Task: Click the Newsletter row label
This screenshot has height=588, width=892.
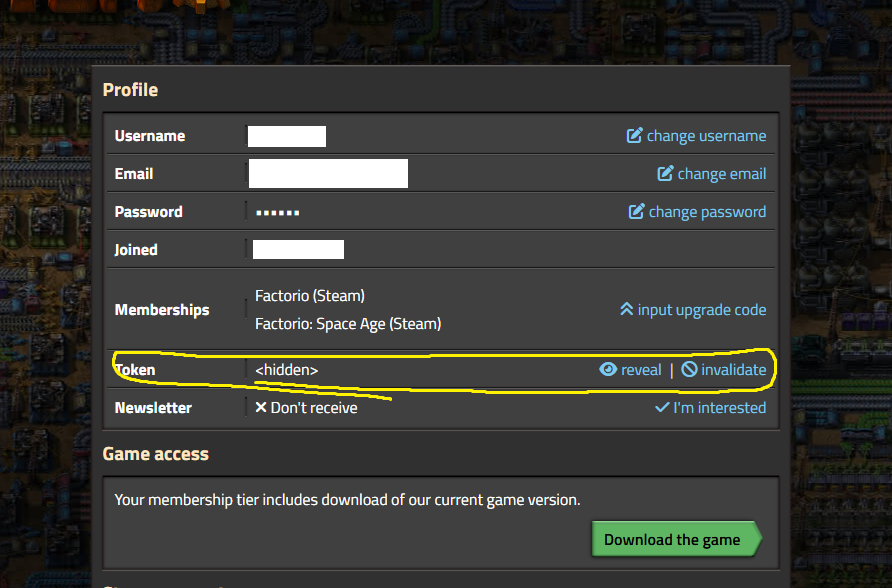Action: [153, 408]
